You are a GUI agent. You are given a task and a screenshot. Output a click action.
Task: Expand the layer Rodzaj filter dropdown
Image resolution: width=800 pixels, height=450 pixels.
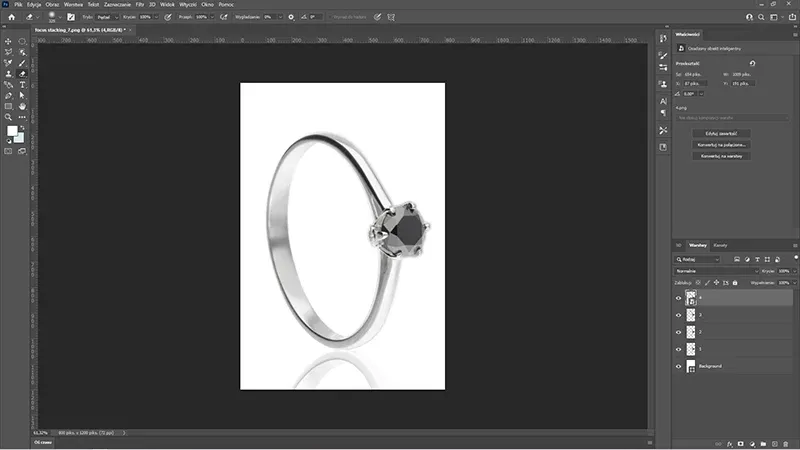700,258
